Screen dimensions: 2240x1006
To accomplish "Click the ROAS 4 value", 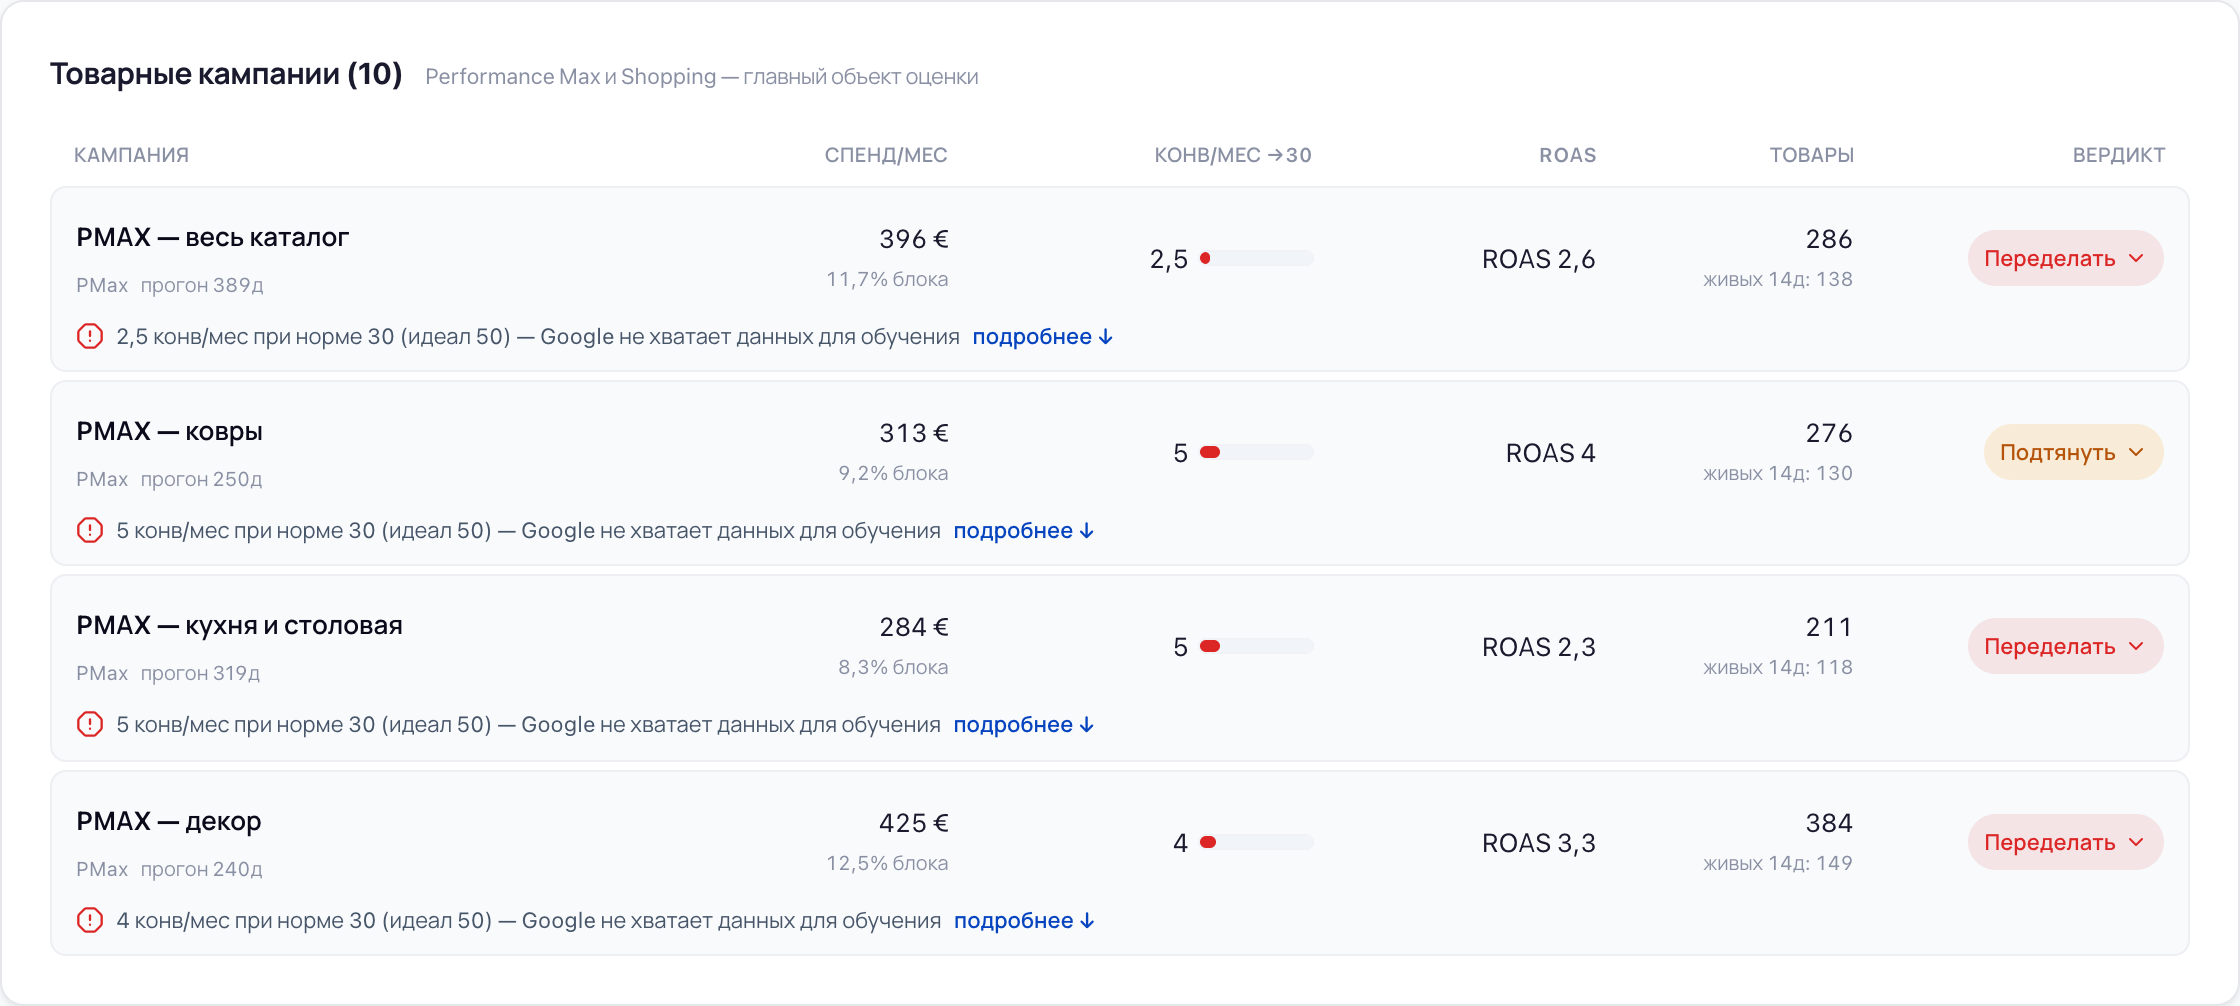I will pyautogui.click(x=1551, y=453).
